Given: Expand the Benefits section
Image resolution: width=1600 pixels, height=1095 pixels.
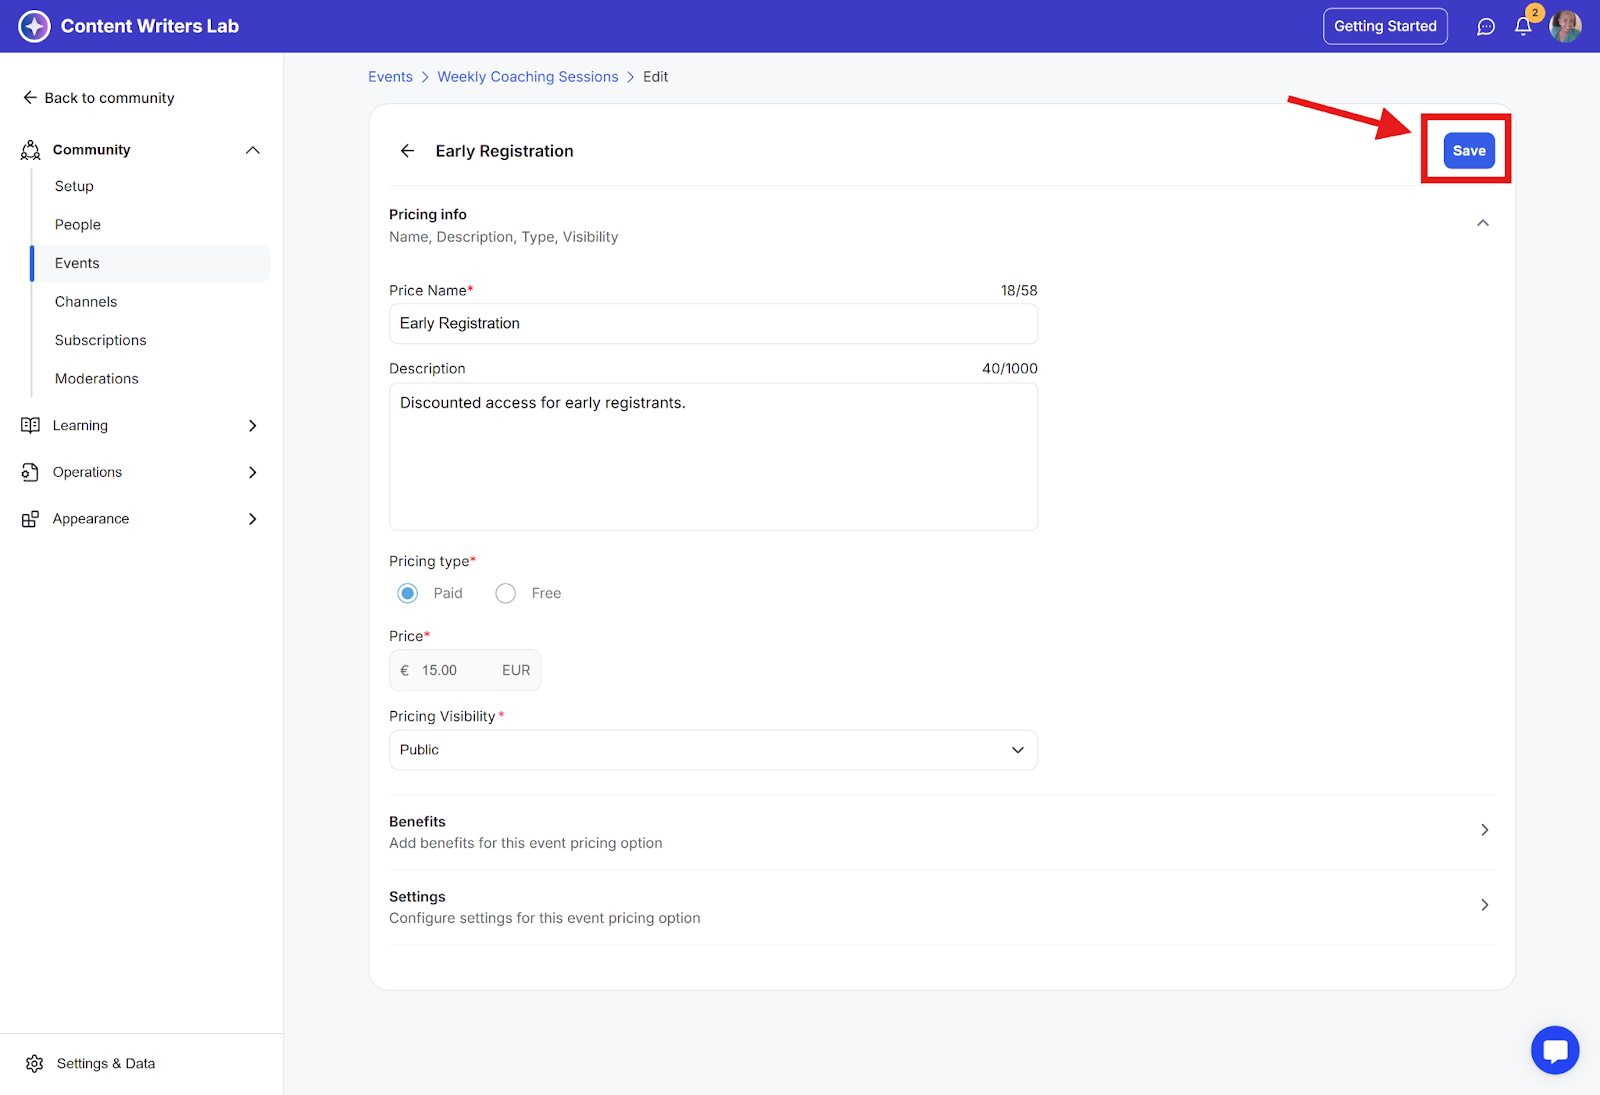Looking at the screenshot, I should (x=1484, y=830).
